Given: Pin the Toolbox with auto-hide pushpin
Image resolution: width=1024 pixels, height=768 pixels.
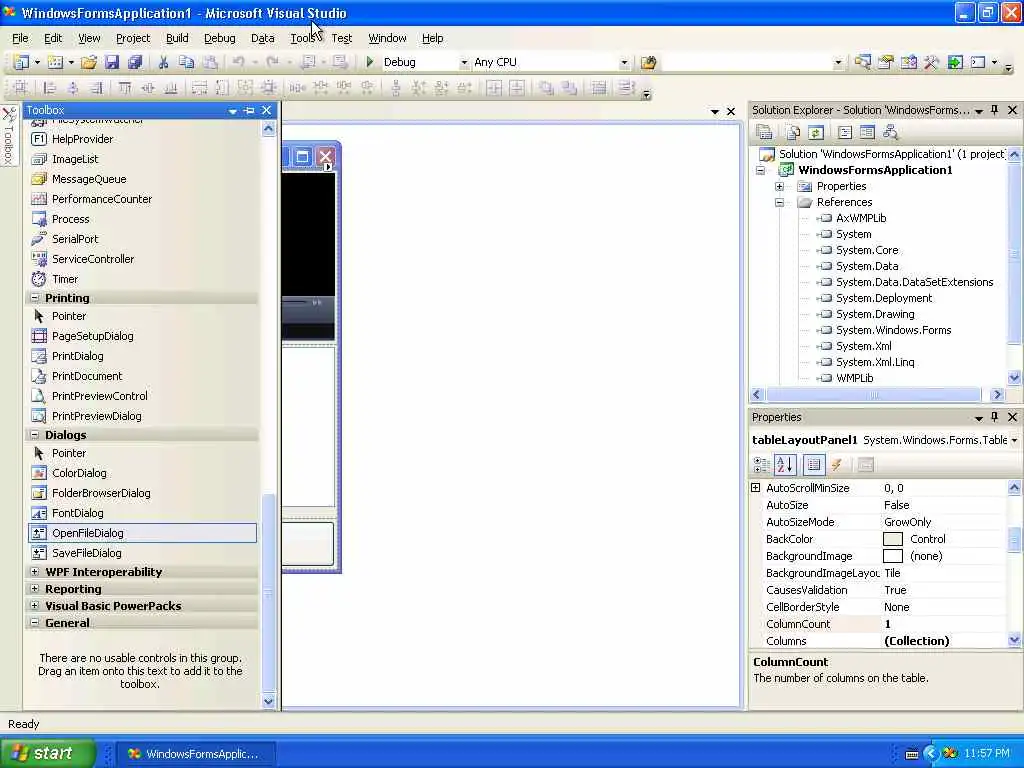Looking at the screenshot, I should coord(249,110).
